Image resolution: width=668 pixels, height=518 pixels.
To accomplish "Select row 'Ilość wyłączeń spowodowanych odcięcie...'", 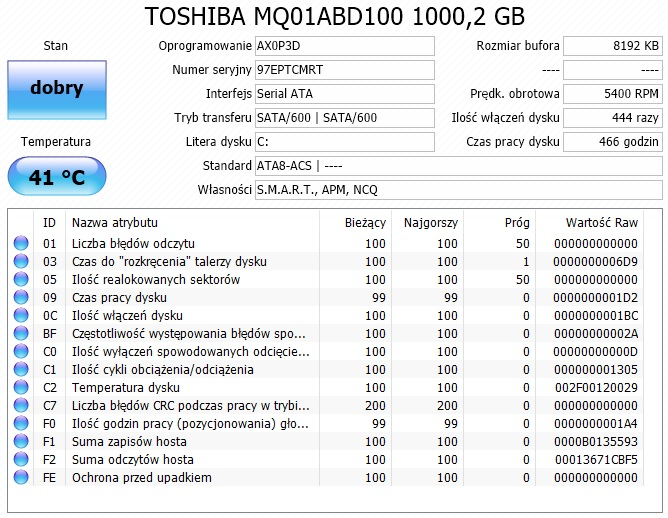I will [326, 351].
